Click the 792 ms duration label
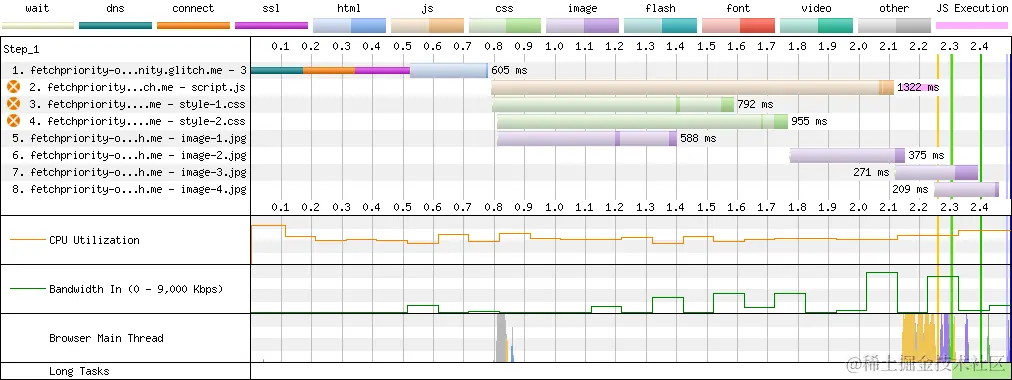Viewport: 1012px width, 380px height. [x=755, y=104]
